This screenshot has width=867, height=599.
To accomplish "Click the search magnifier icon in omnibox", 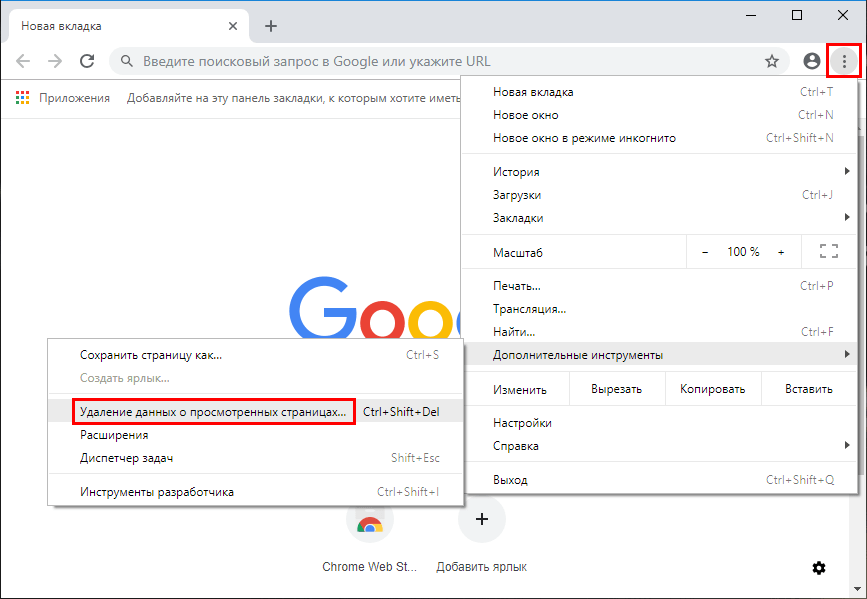I will click(127, 61).
